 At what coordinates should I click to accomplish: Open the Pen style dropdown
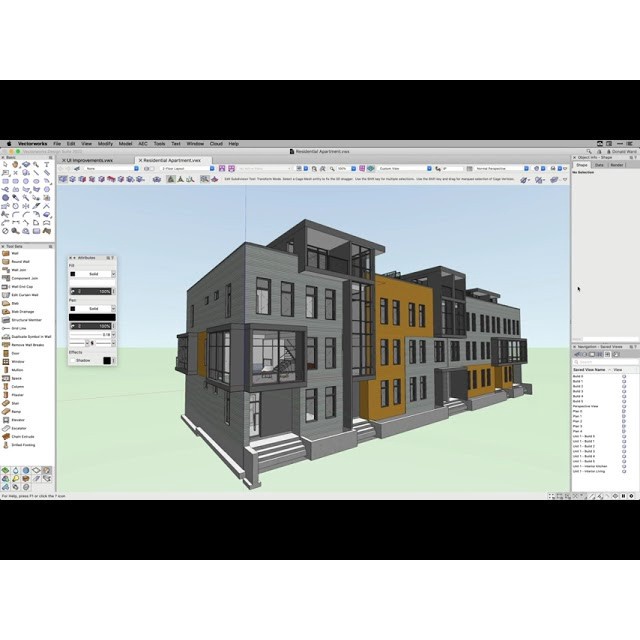coord(95,308)
